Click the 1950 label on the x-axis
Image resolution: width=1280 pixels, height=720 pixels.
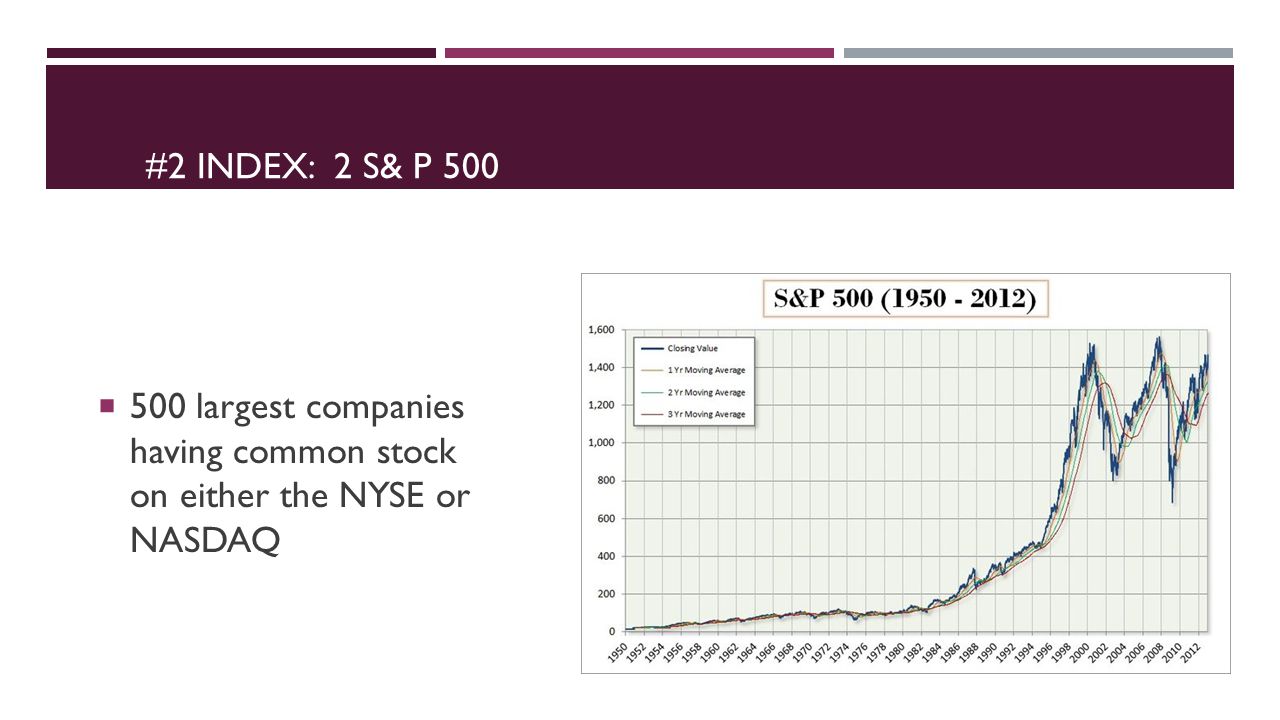click(x=619, y=651)
